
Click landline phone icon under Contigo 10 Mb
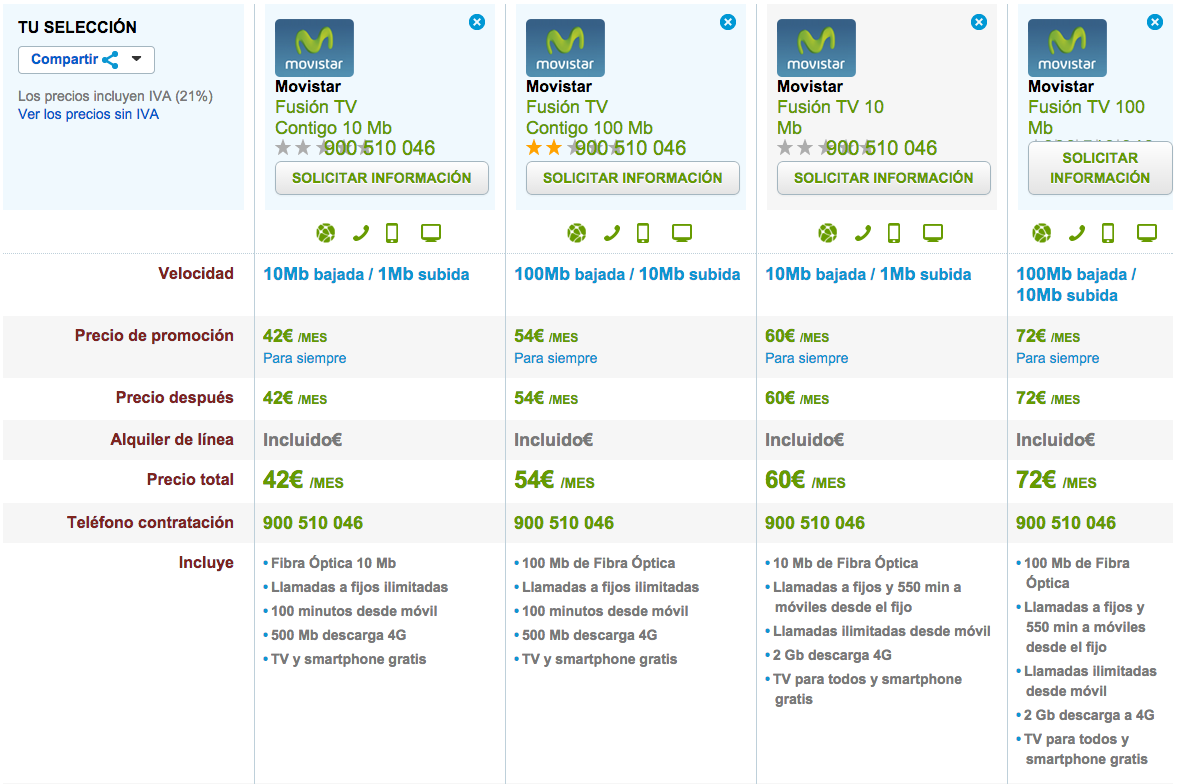click(x=361, y=234)
